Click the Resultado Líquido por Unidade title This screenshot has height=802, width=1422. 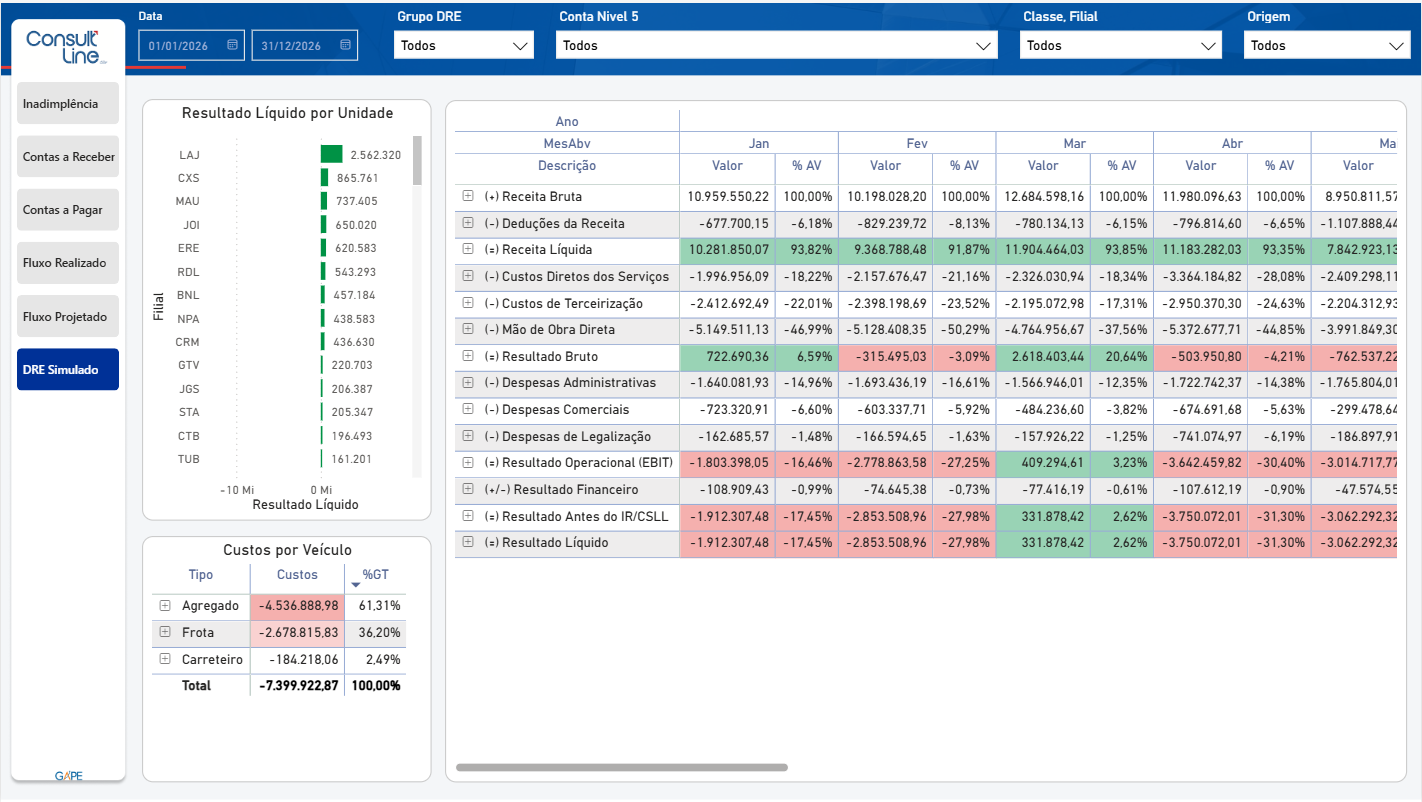287,113
